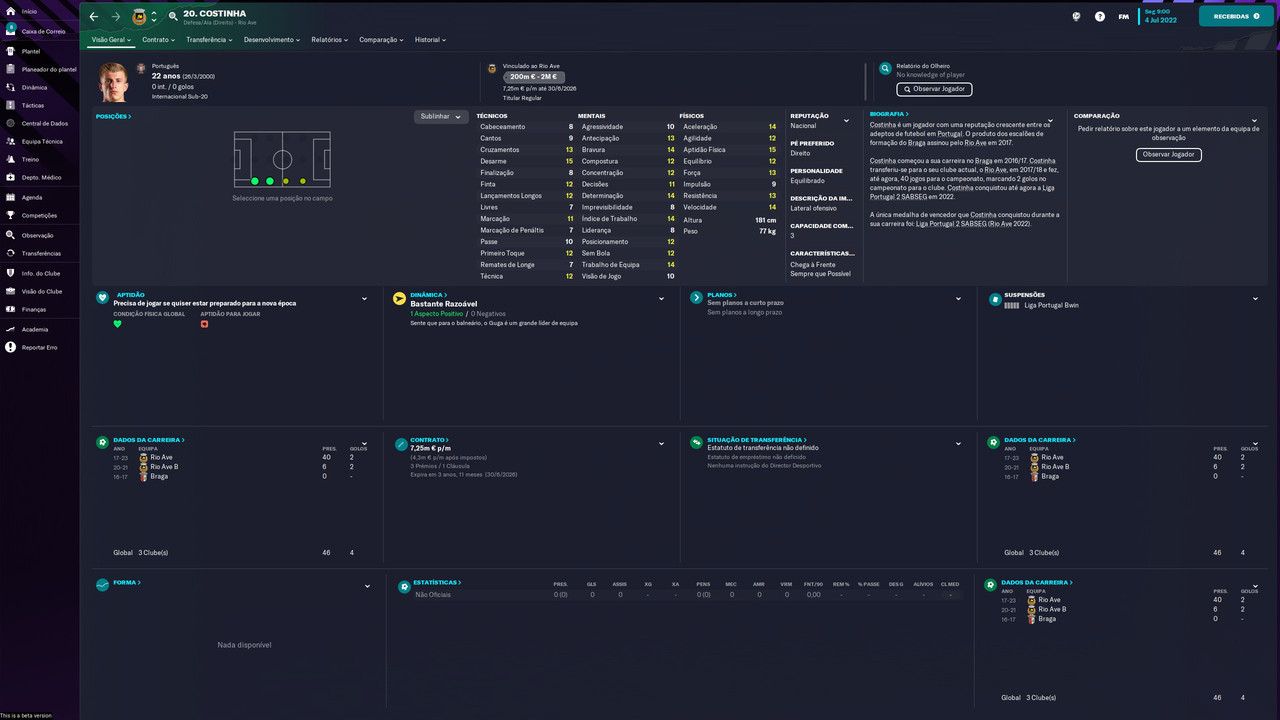Click Costinha's player portrait
Screen dimensions: 1280x720
(x=114, y=83)
